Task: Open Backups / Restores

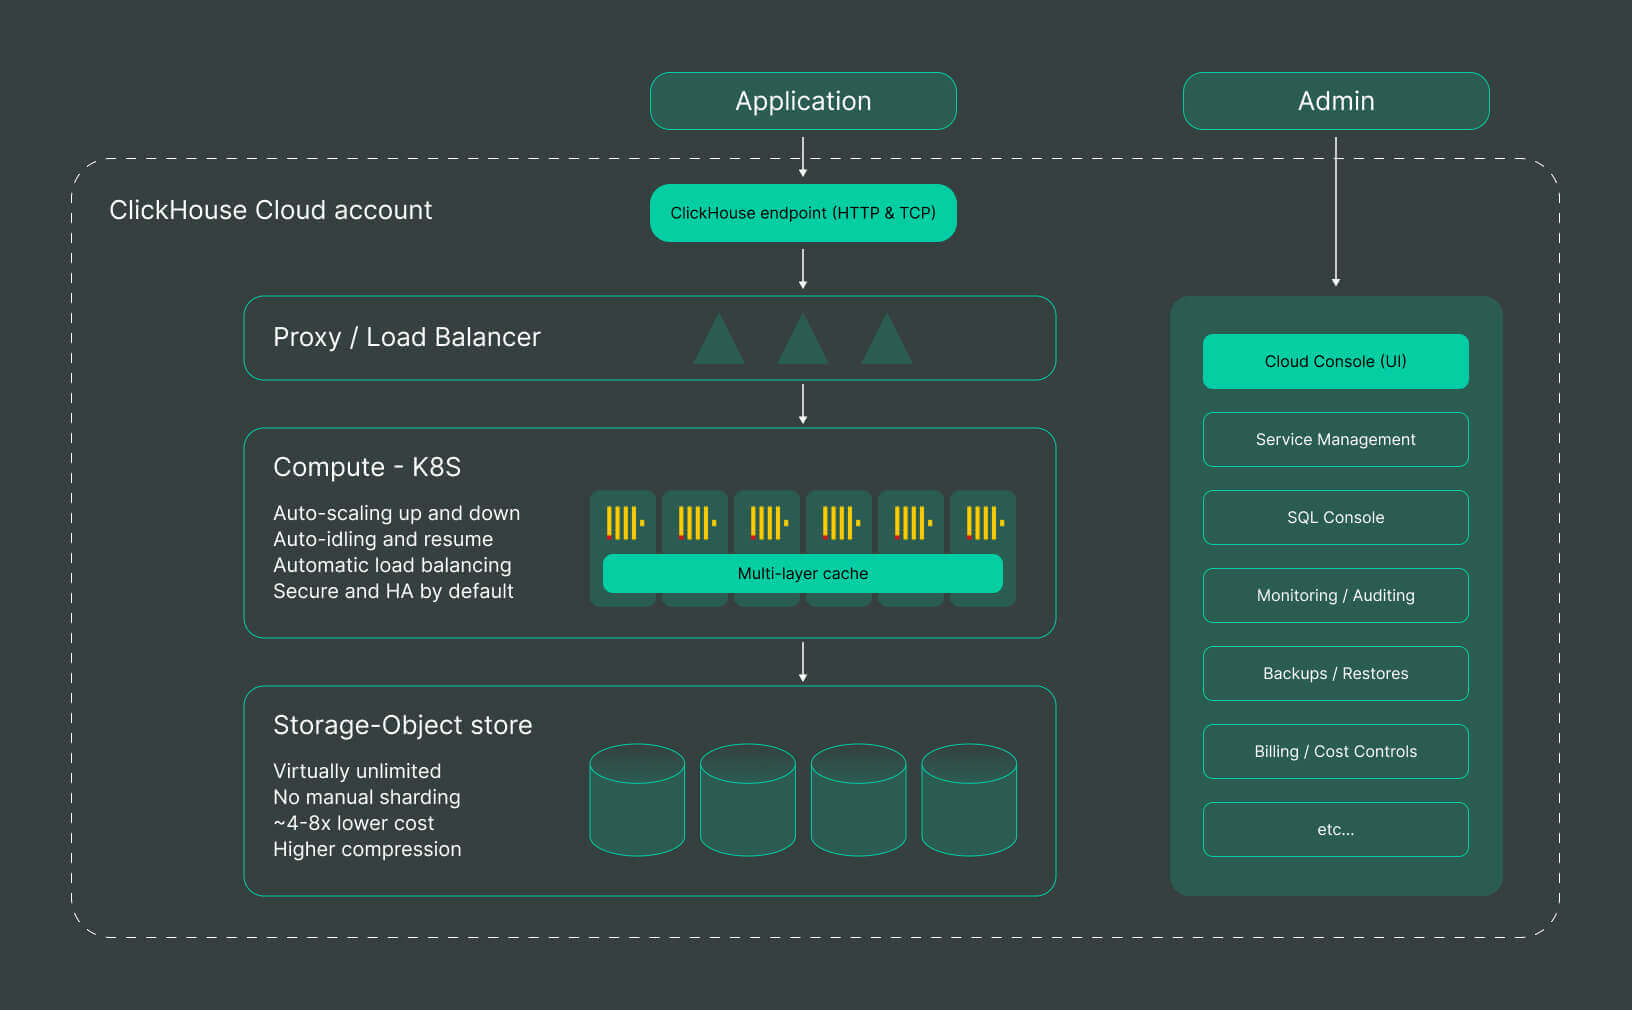Action: [x=1335, y=673]
